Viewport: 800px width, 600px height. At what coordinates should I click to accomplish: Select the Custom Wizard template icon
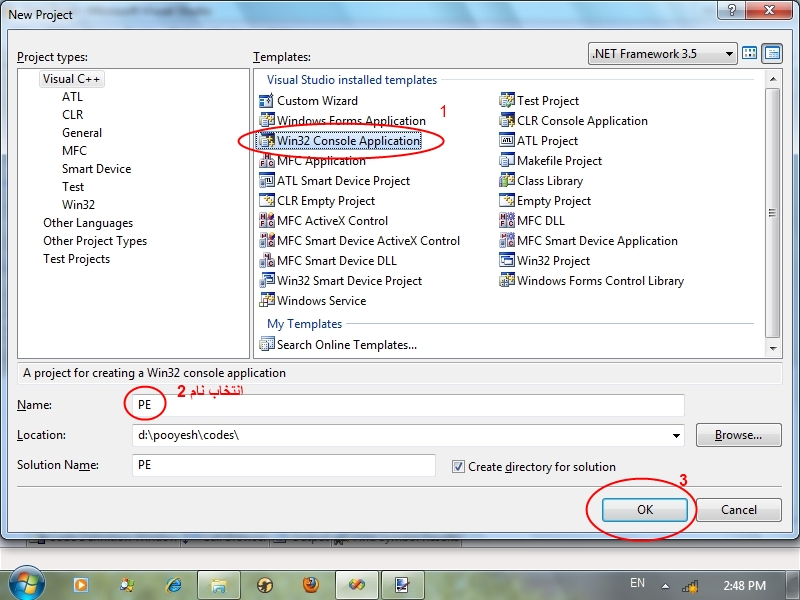266,101
